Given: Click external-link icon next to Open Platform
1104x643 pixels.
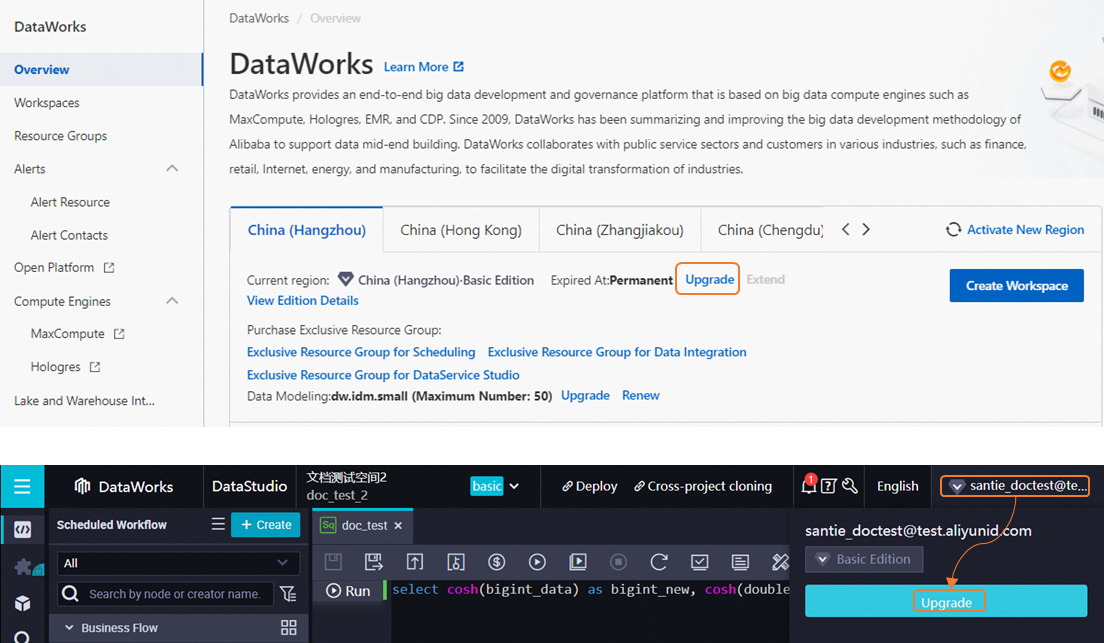Looking at the screenshot, I should pos(109,268).
